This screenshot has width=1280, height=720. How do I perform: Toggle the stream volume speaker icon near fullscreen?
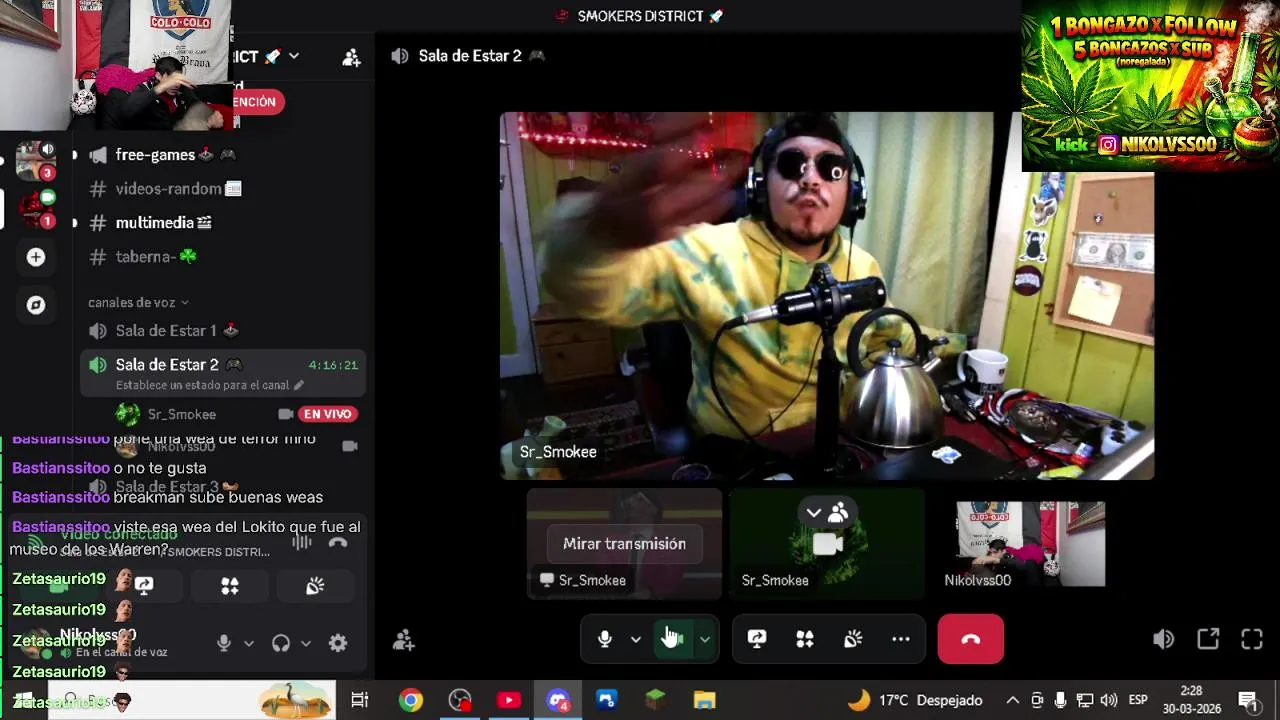pos(1163,639)
